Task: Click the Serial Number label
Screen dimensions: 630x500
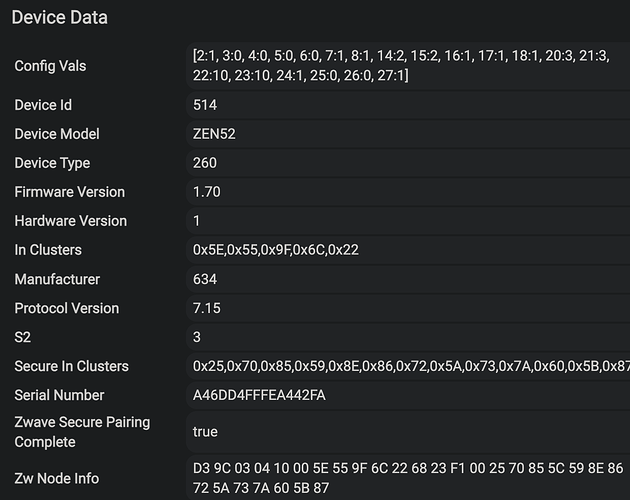Action: pyautogui.click(x=59, y=395)
